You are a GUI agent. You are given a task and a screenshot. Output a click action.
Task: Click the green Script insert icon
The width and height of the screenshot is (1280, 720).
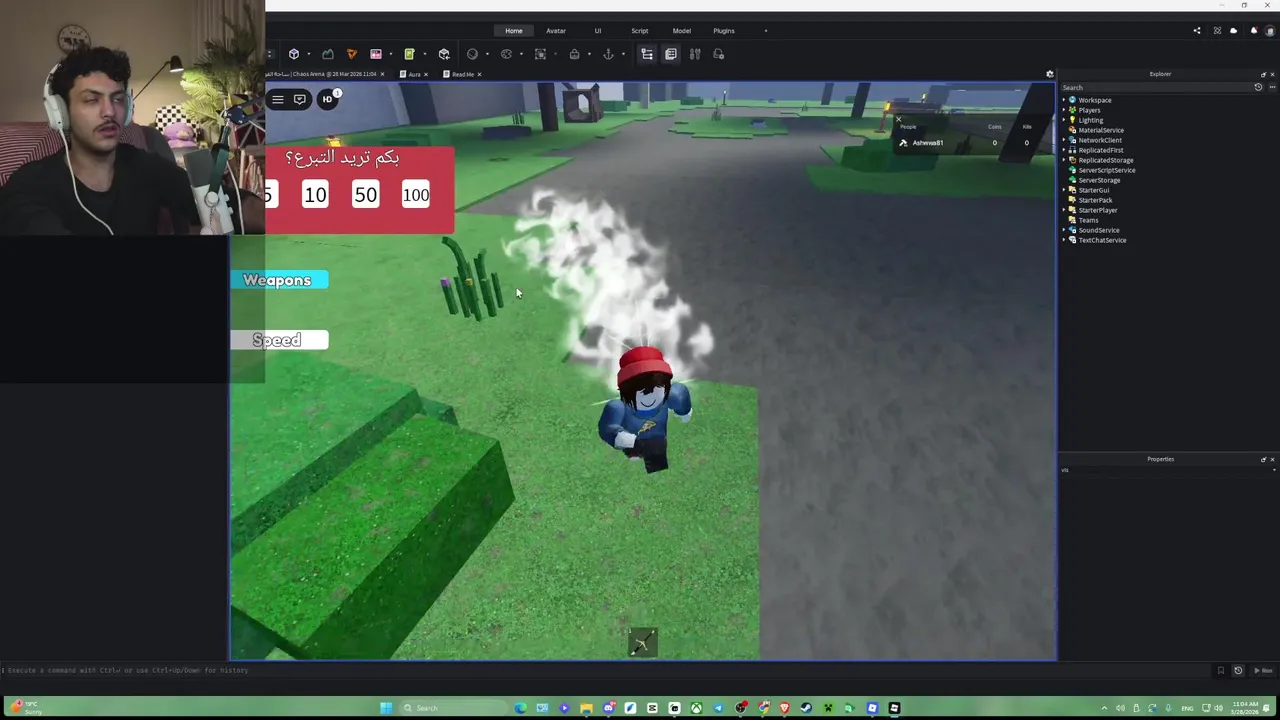409,54
